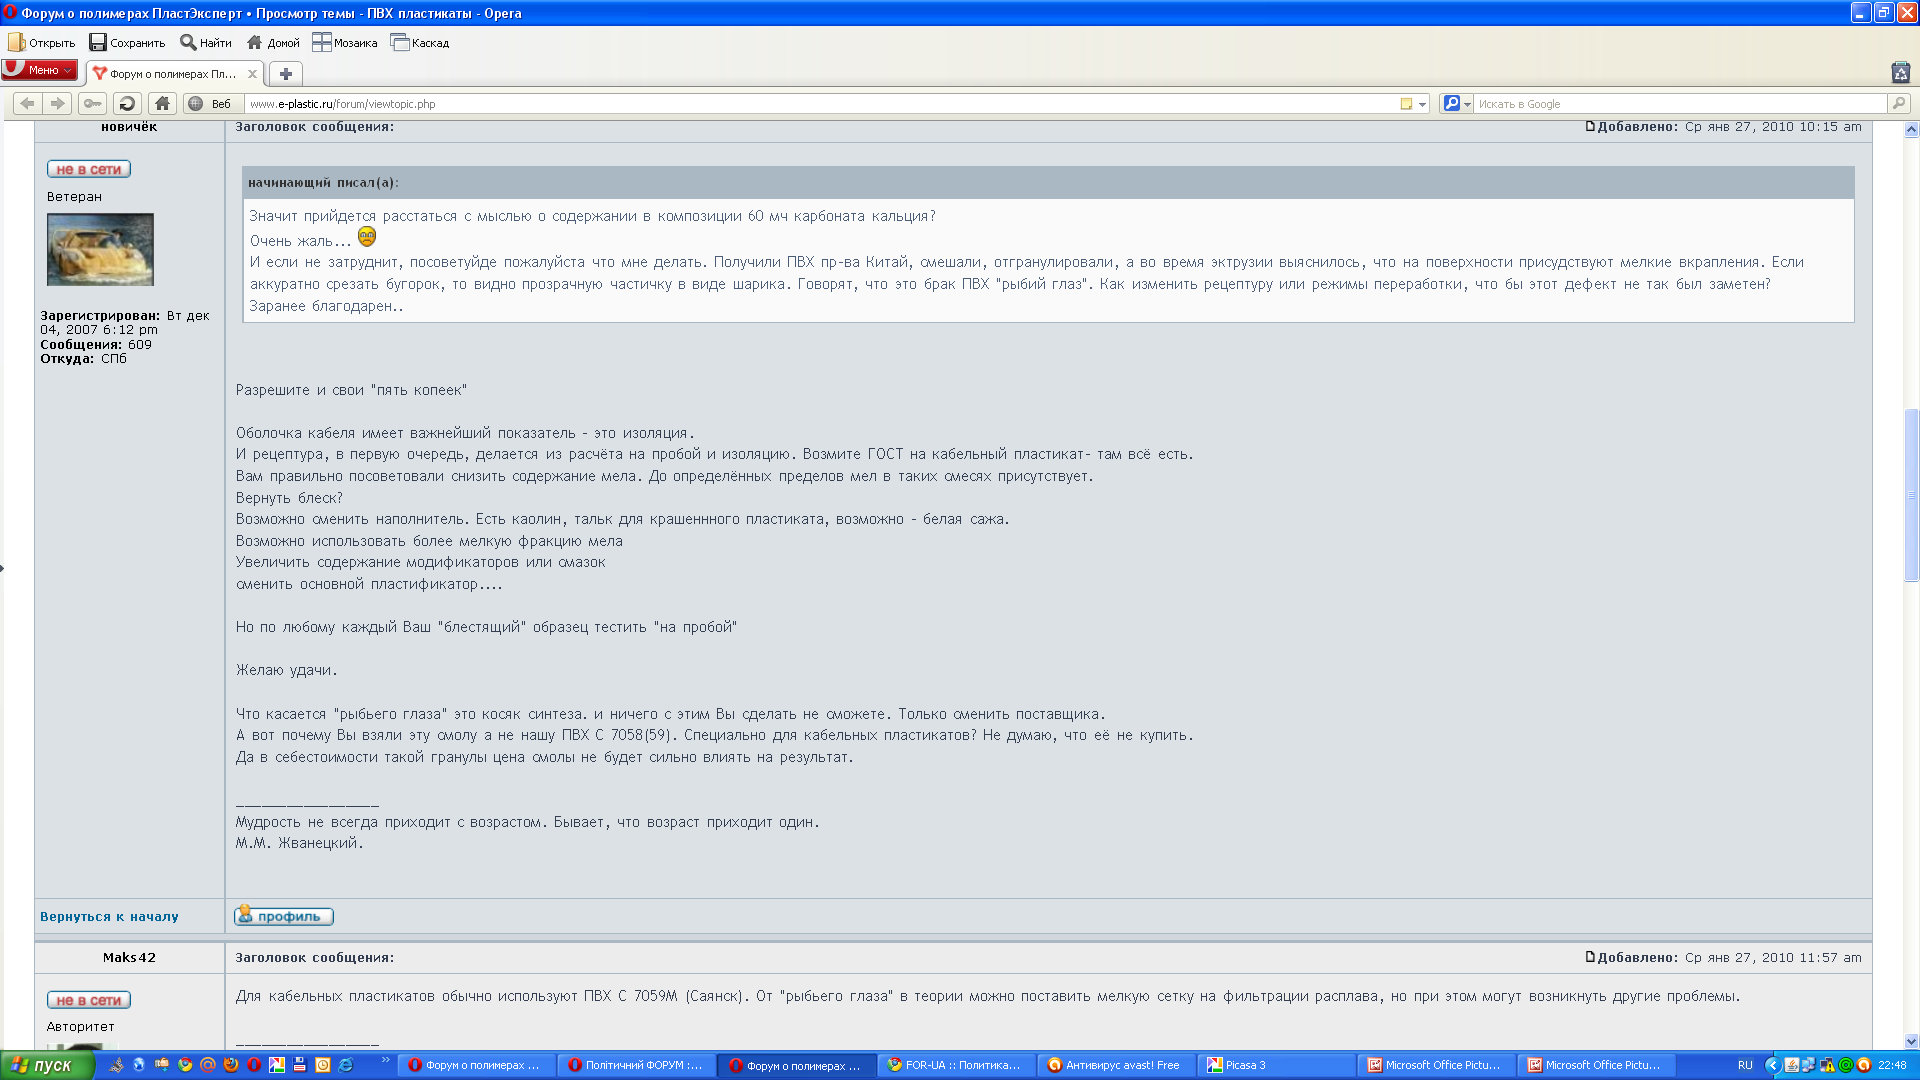Open a new tab with plus button
The width and height of the screenshot is (1920, 1080).
click(x=286, y=73)
